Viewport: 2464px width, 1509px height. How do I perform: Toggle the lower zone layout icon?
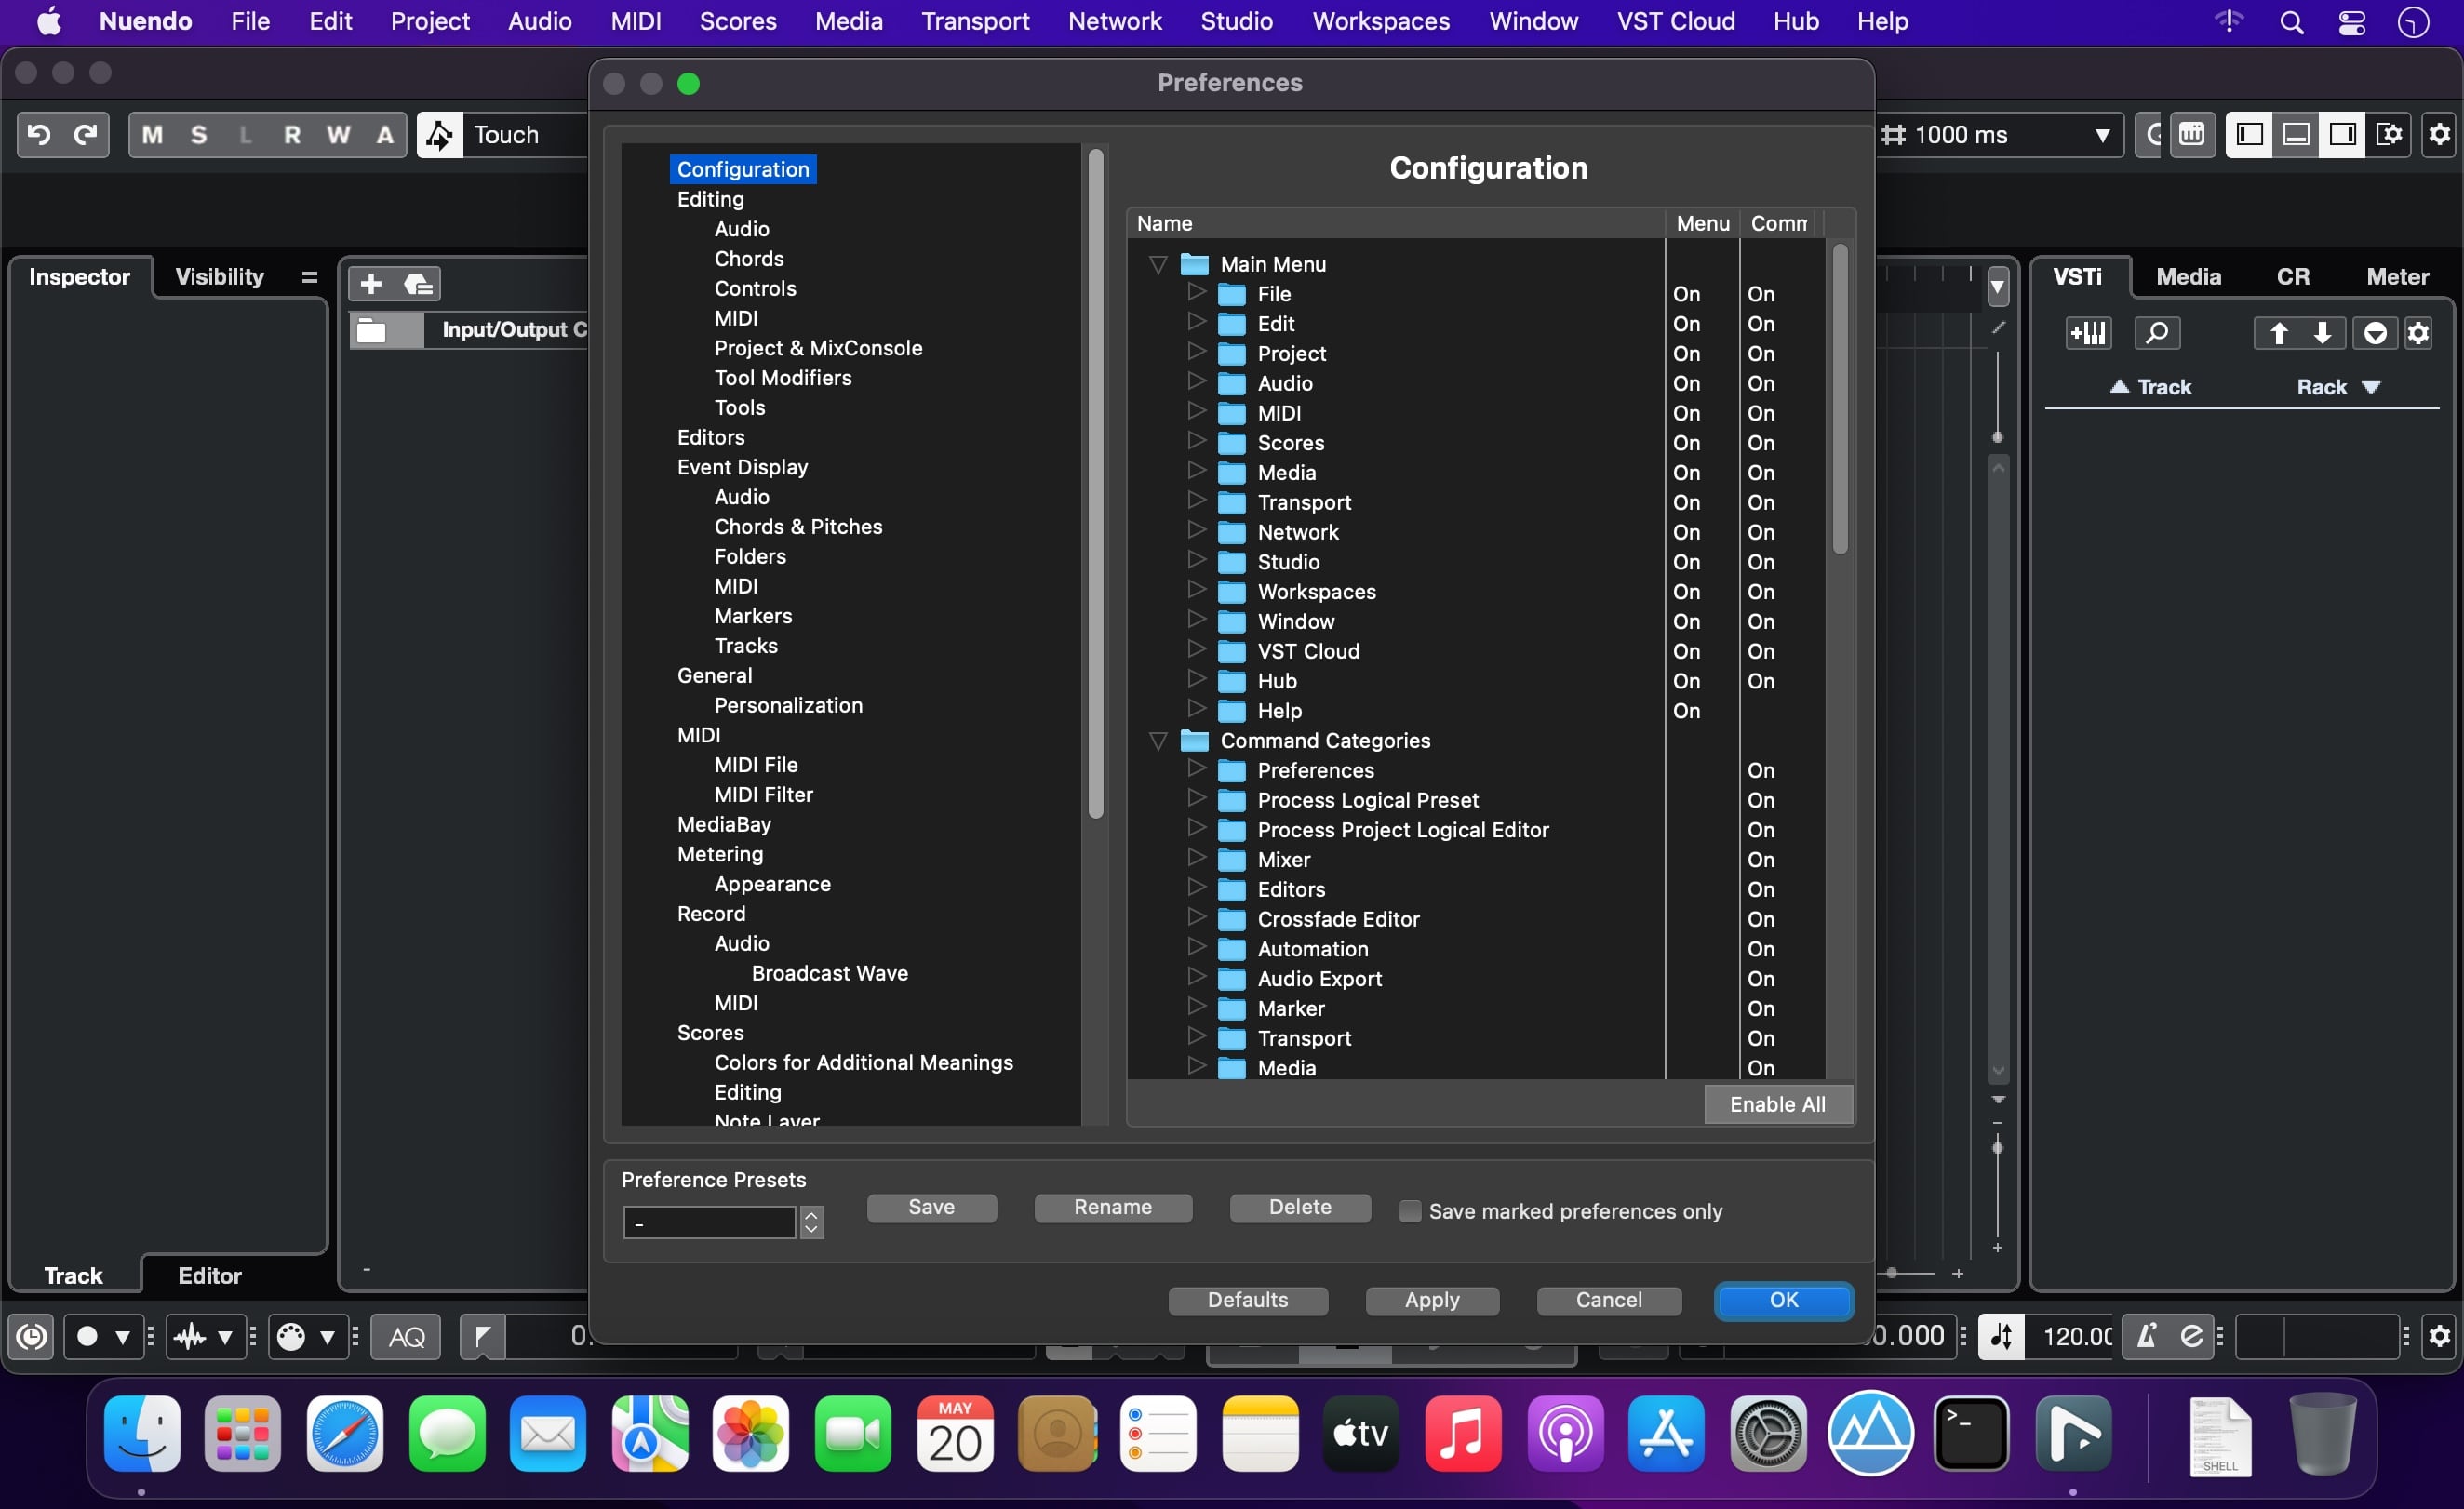tap(2296, 135)
